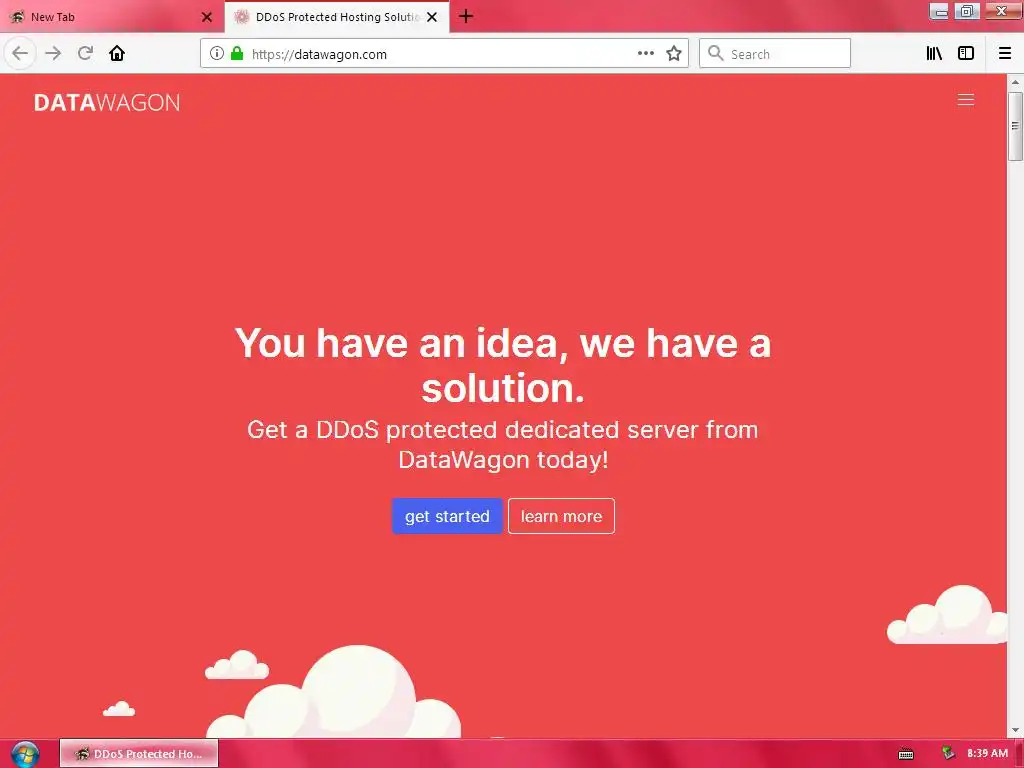Click the "You have an idea, we have a solution." heading
This screenshot has height=768, width=1024.
(x=503, y=366)
